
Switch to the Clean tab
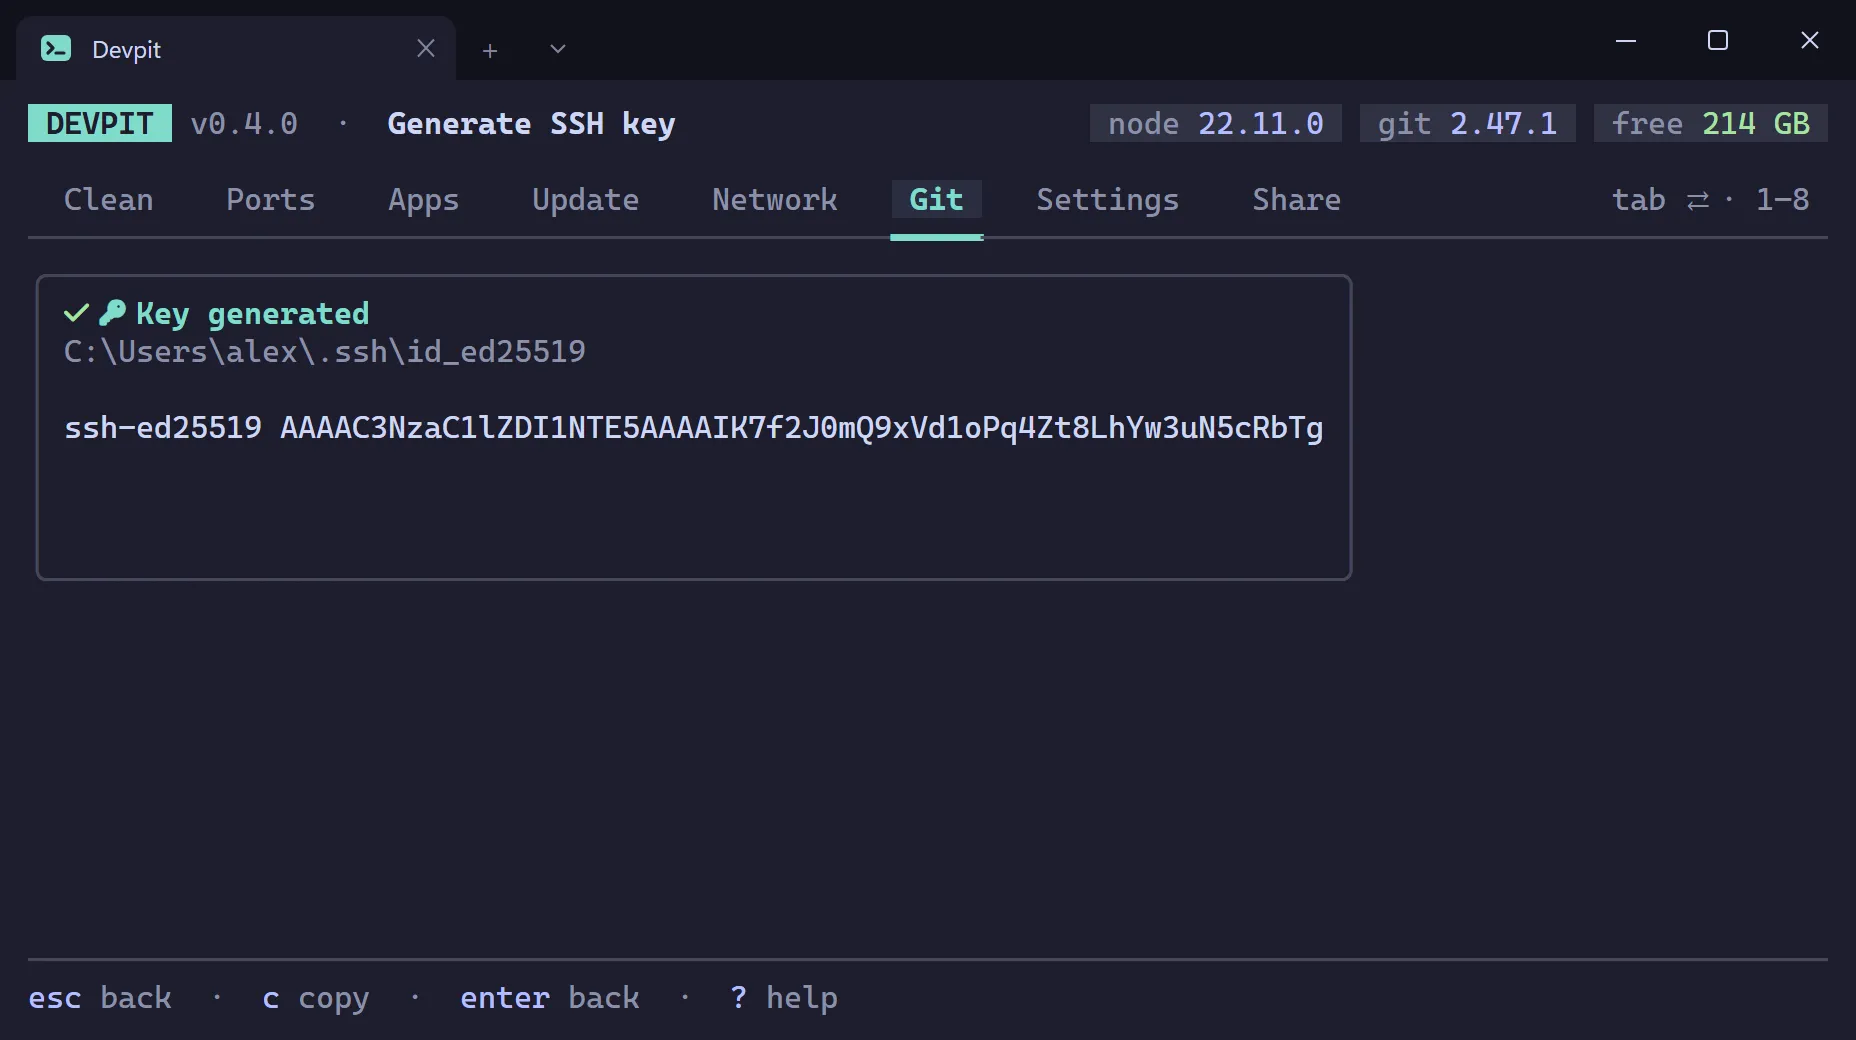click(109, 199)
